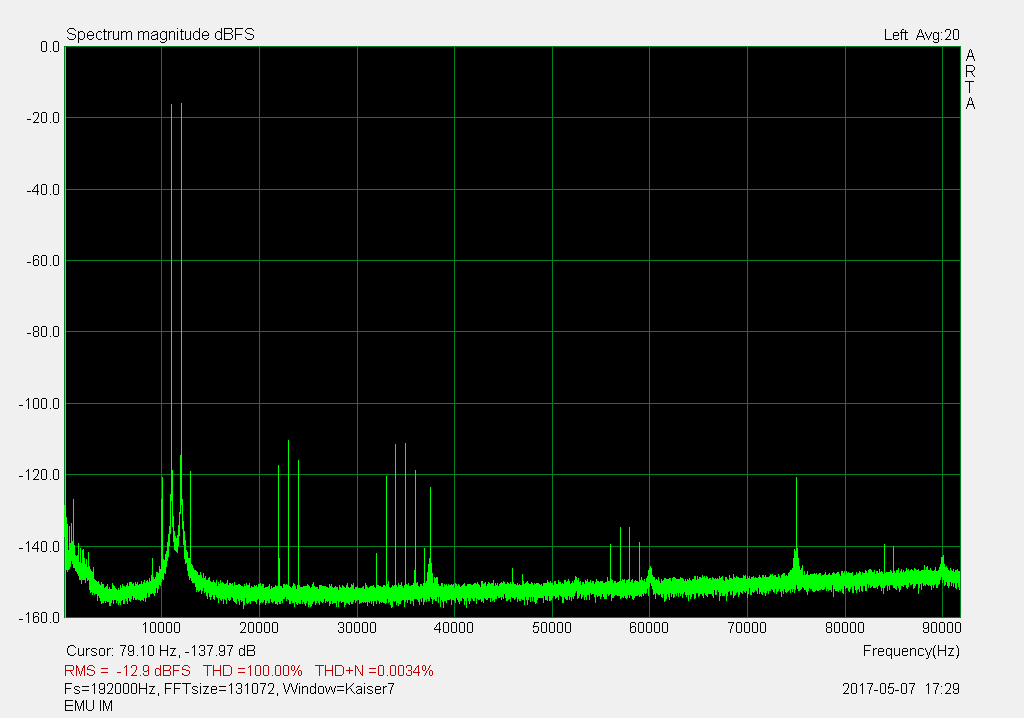The image size is (1024, 718).
Task: Click the 'Left Avg:20' label
Action: click(921, 35)
